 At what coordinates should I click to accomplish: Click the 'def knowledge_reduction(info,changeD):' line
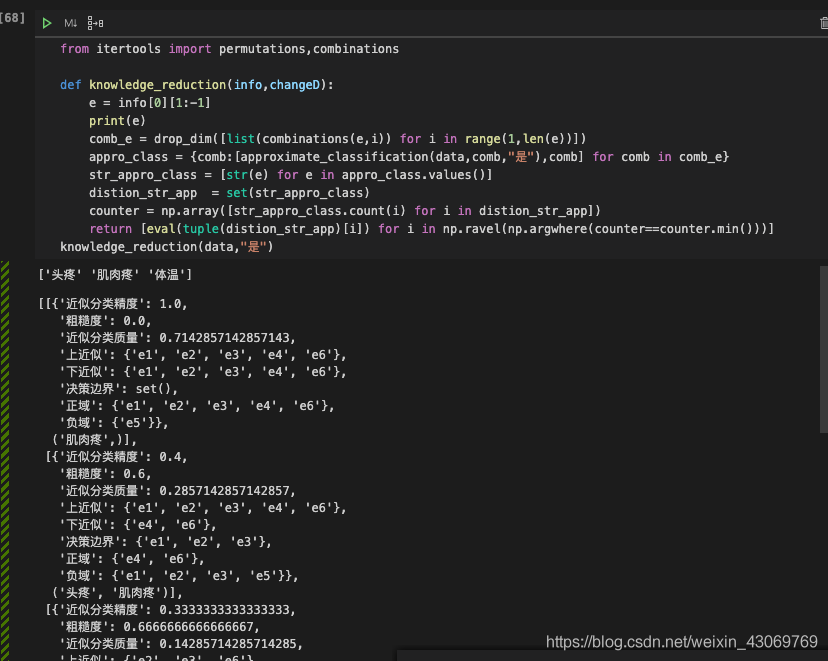196,85
